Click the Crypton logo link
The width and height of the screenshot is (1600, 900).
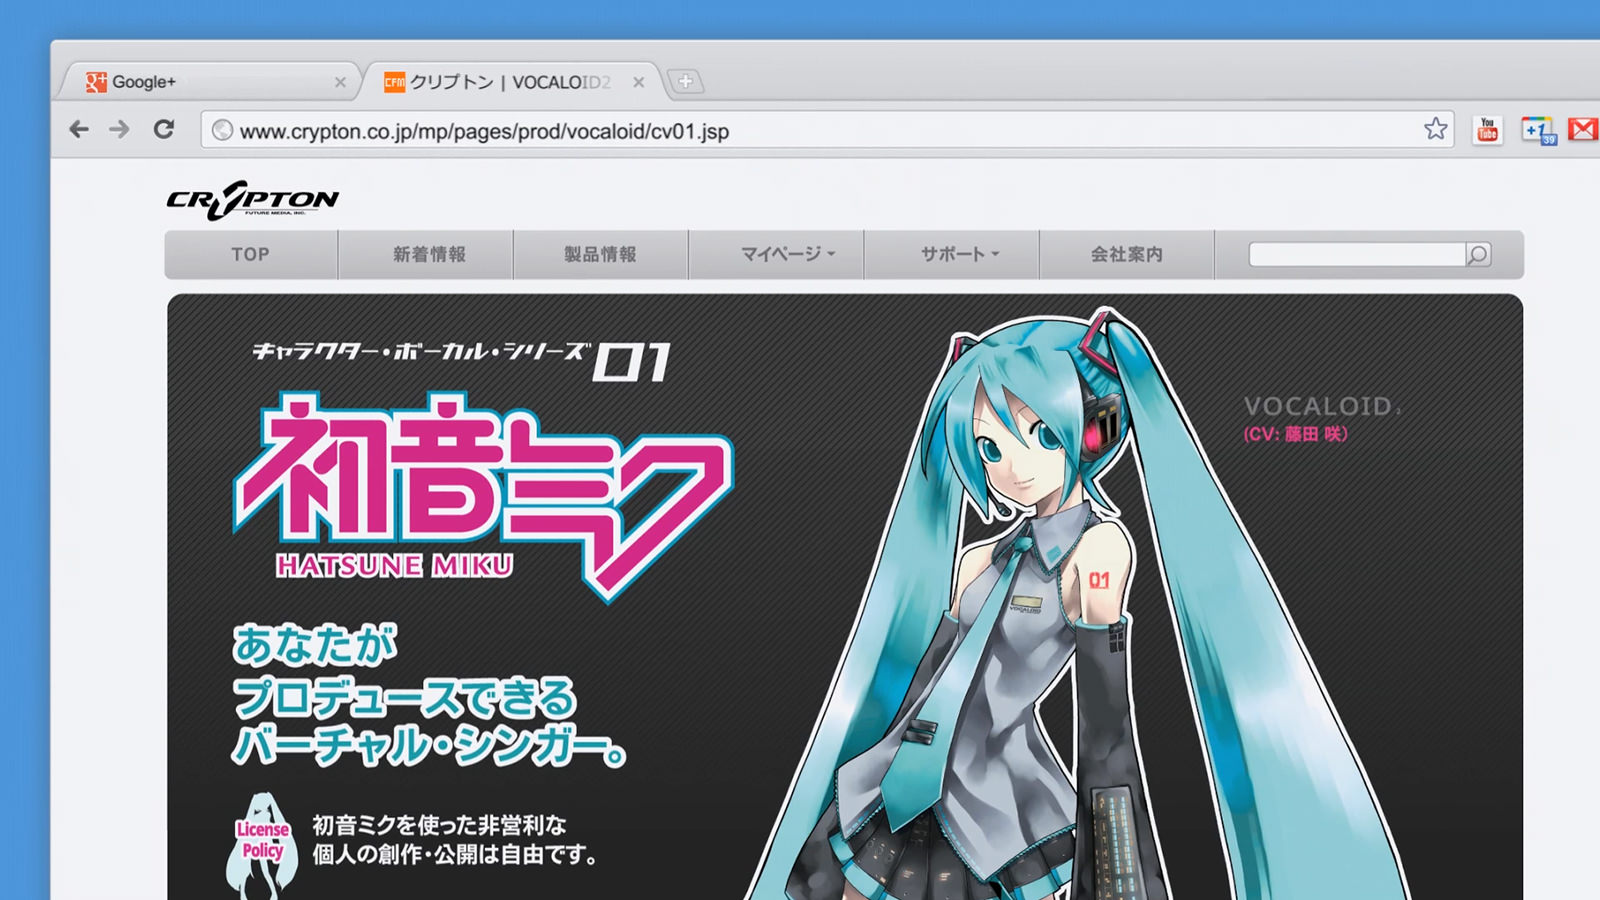pyautogui.click(x=252, y=200)
